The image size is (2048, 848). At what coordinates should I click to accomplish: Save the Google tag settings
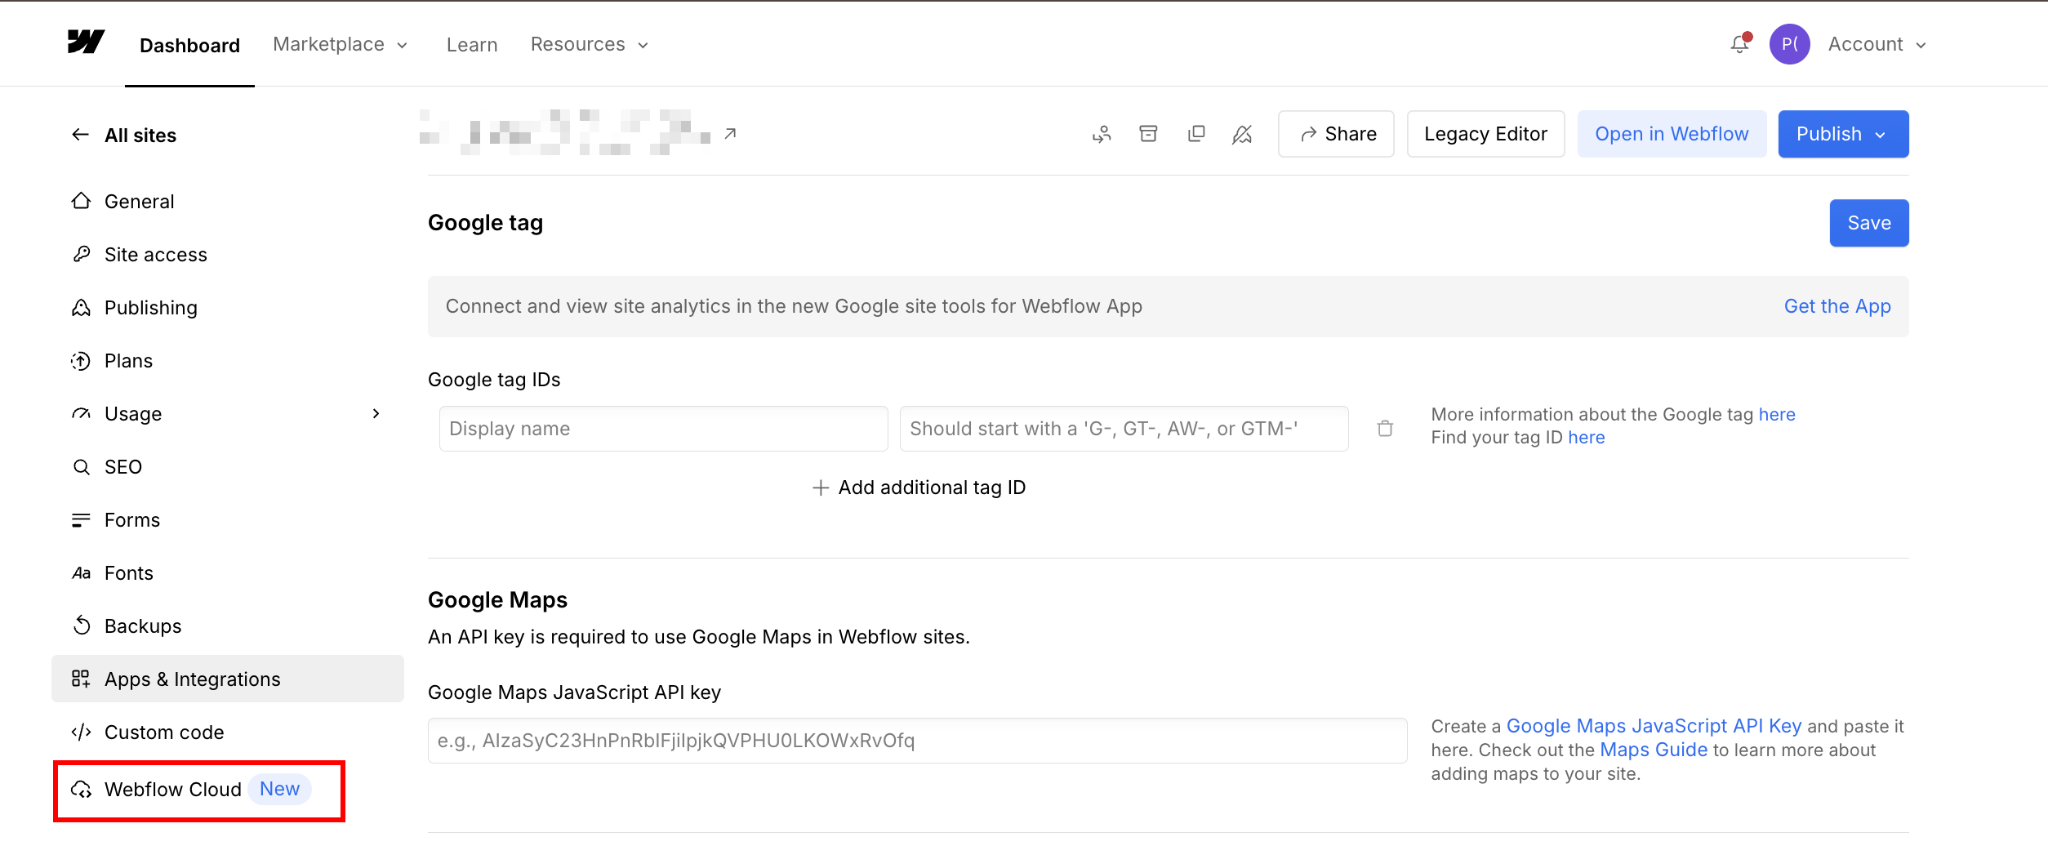(1869, 223)
